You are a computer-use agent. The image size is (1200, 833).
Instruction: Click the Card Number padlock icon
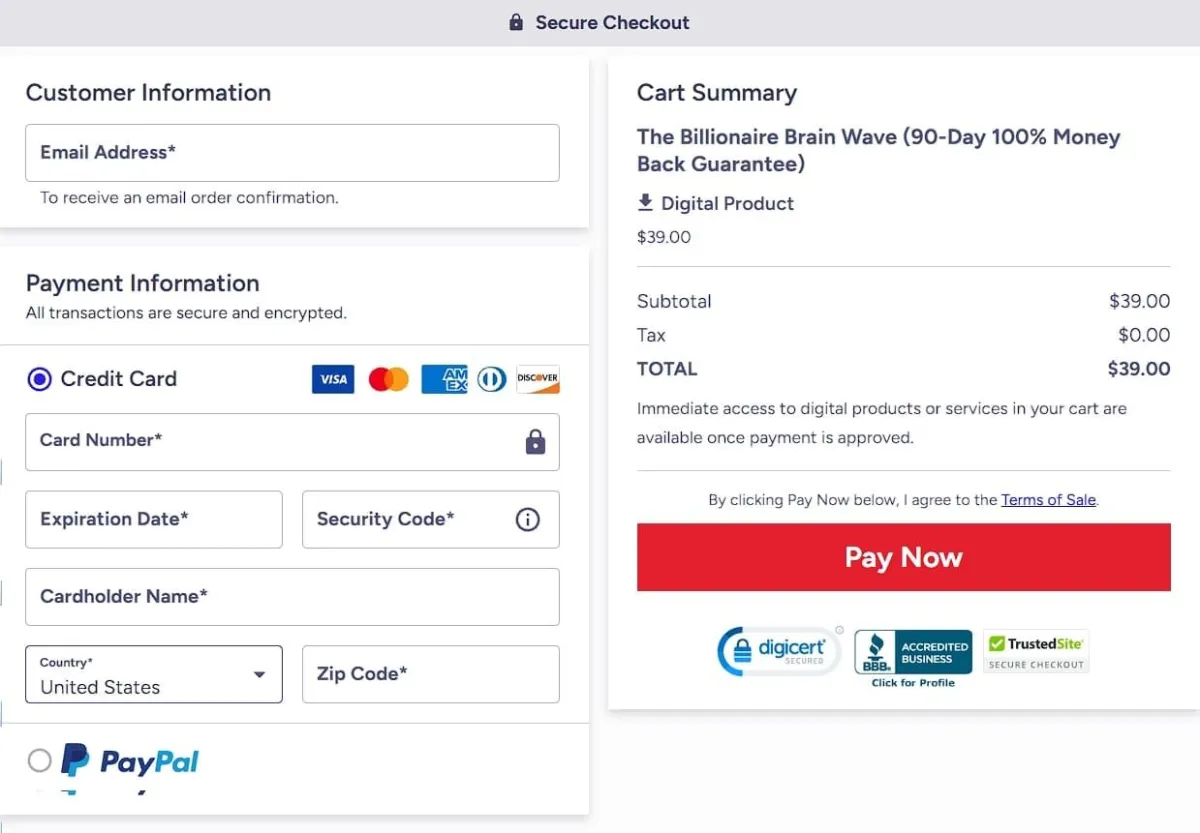536,441
